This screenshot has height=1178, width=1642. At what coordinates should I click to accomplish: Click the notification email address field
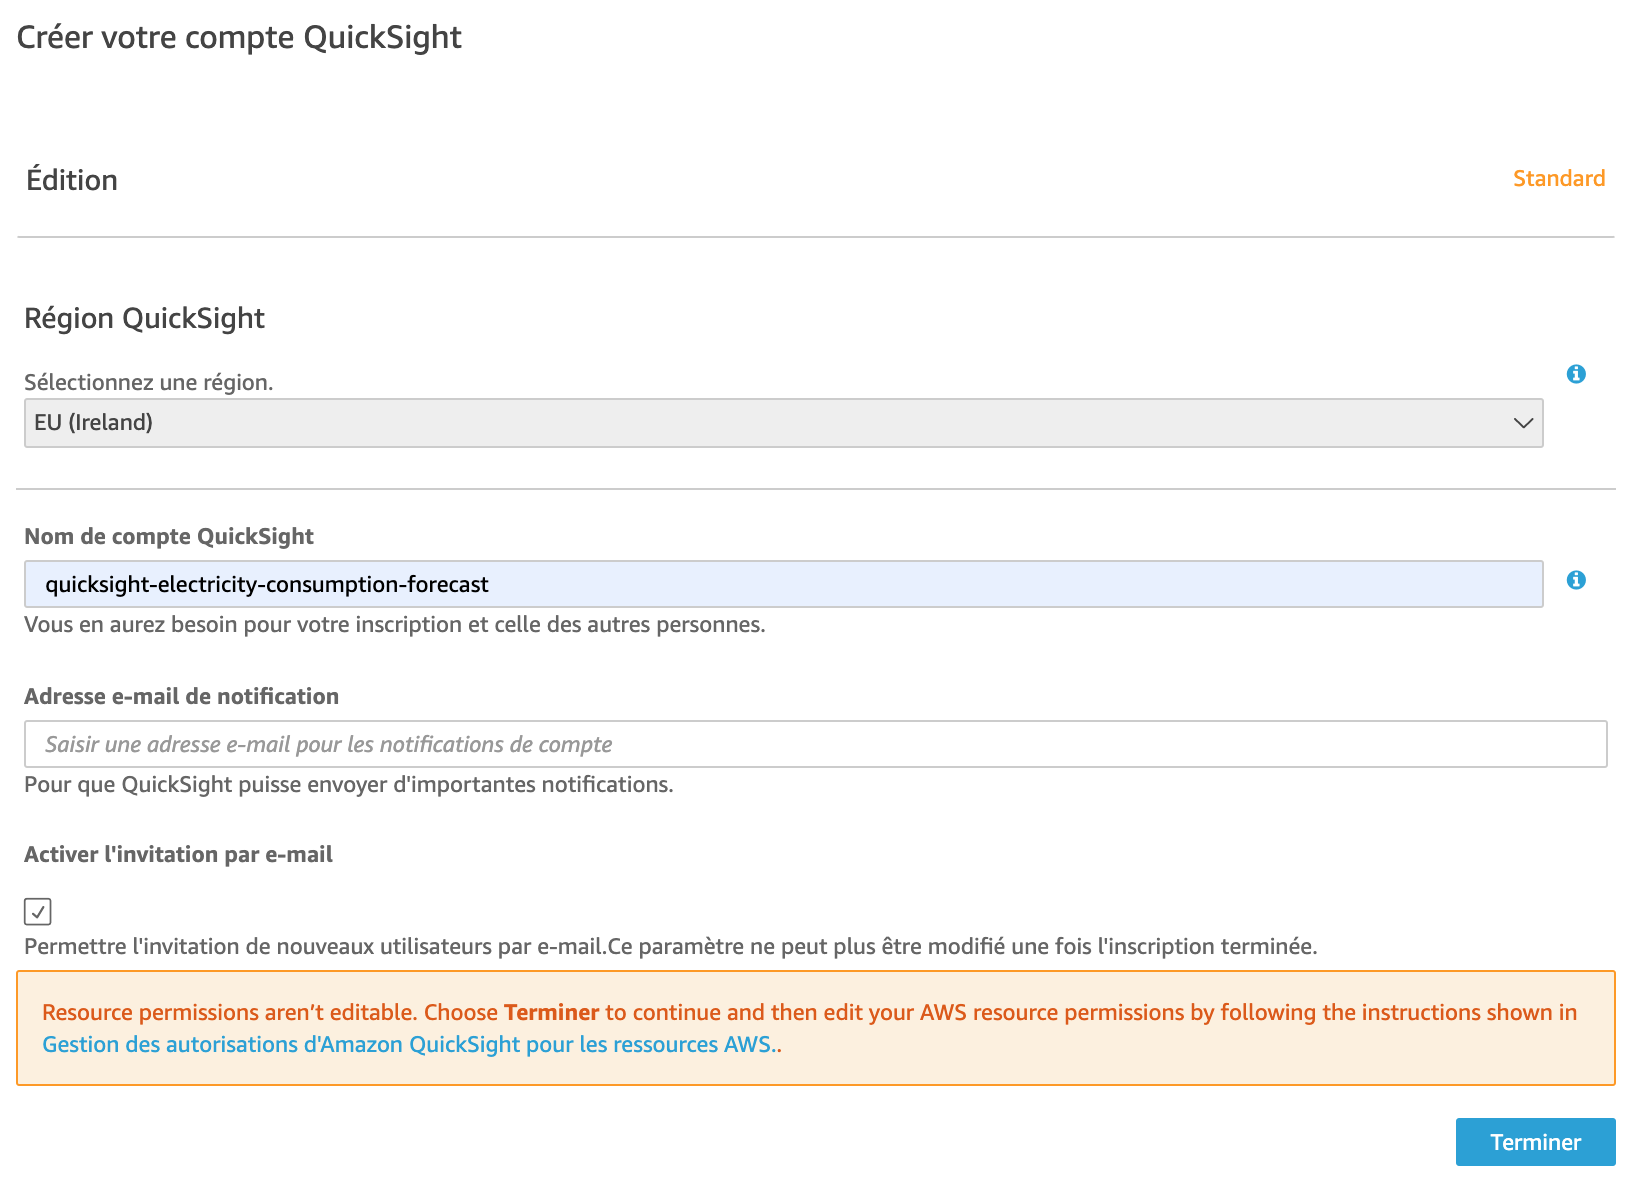[x=815, y=744]
